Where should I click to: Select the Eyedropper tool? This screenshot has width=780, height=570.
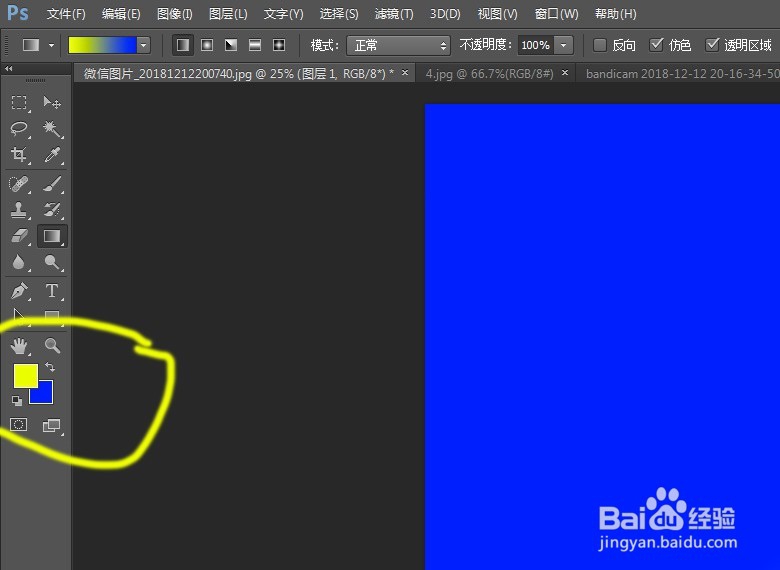pos(52,155)
